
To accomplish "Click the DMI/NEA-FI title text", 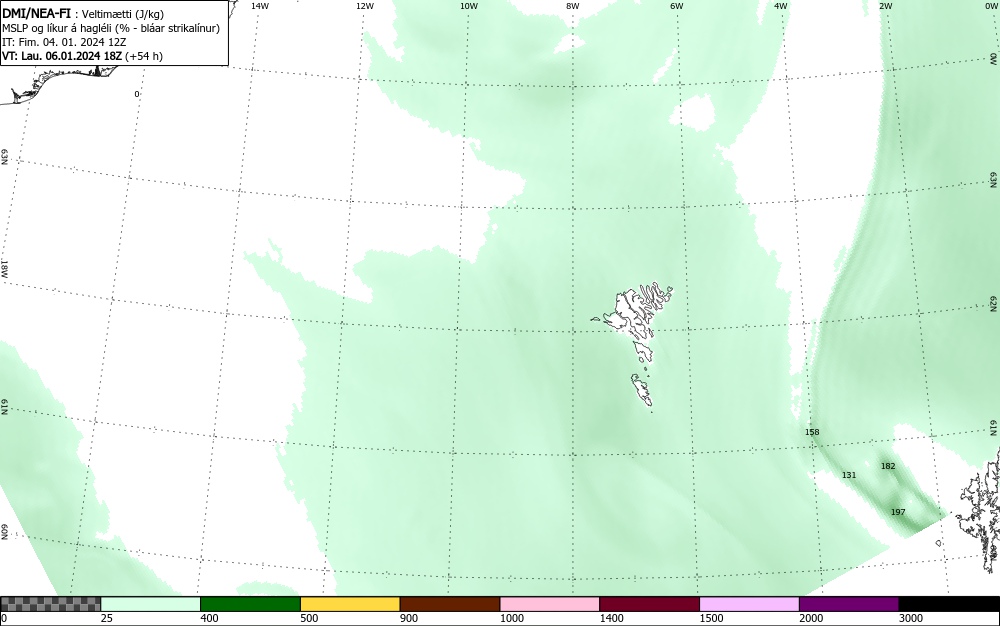I will point(36,13).
